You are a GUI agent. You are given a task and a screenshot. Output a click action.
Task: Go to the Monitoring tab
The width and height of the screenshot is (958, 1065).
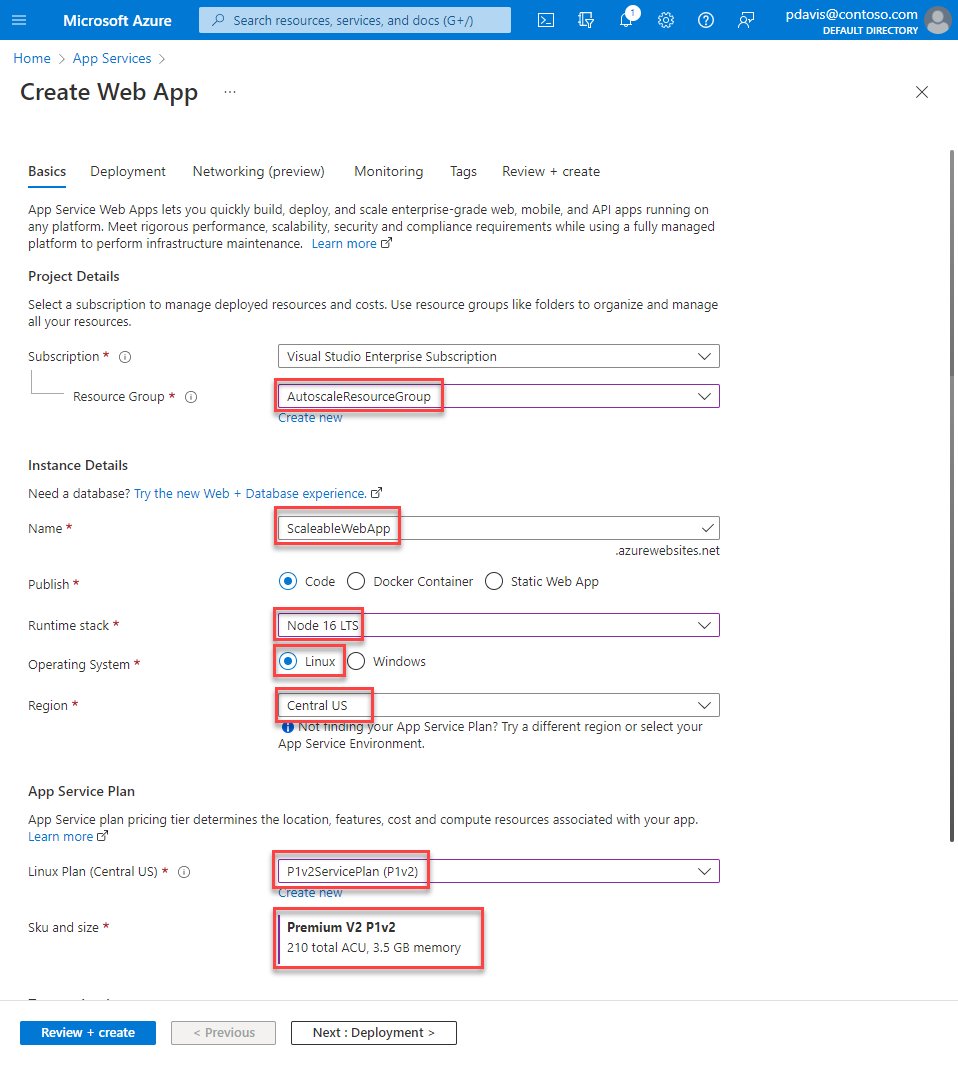[388, 171]
